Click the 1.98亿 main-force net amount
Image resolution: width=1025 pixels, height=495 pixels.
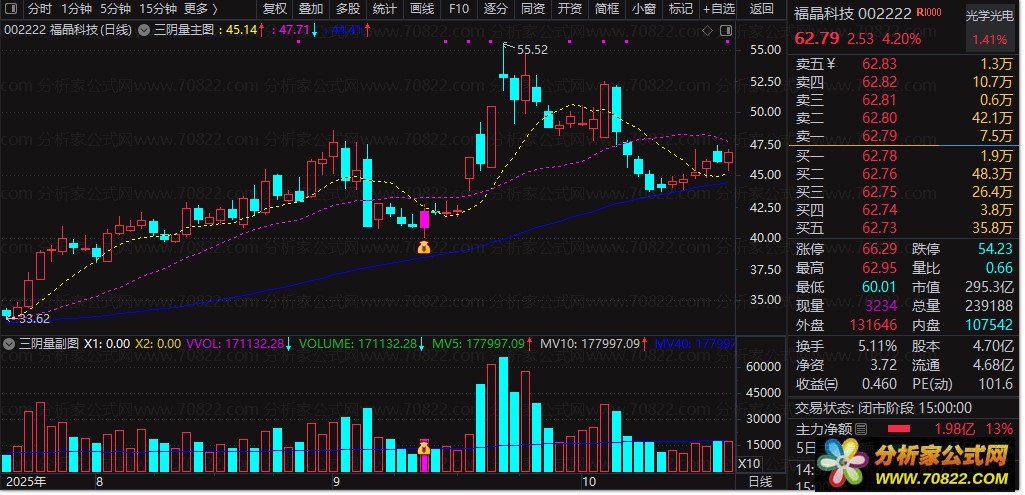(x=954, y=429)
